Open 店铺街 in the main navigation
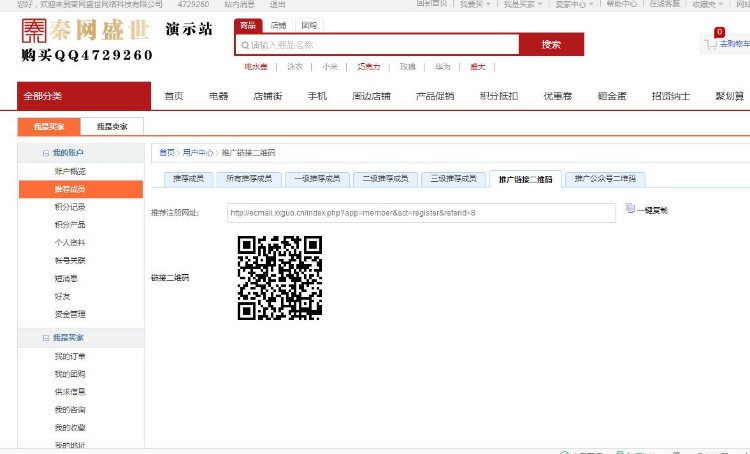Screen dimensions: 750x454 click(x=268, y=96)
